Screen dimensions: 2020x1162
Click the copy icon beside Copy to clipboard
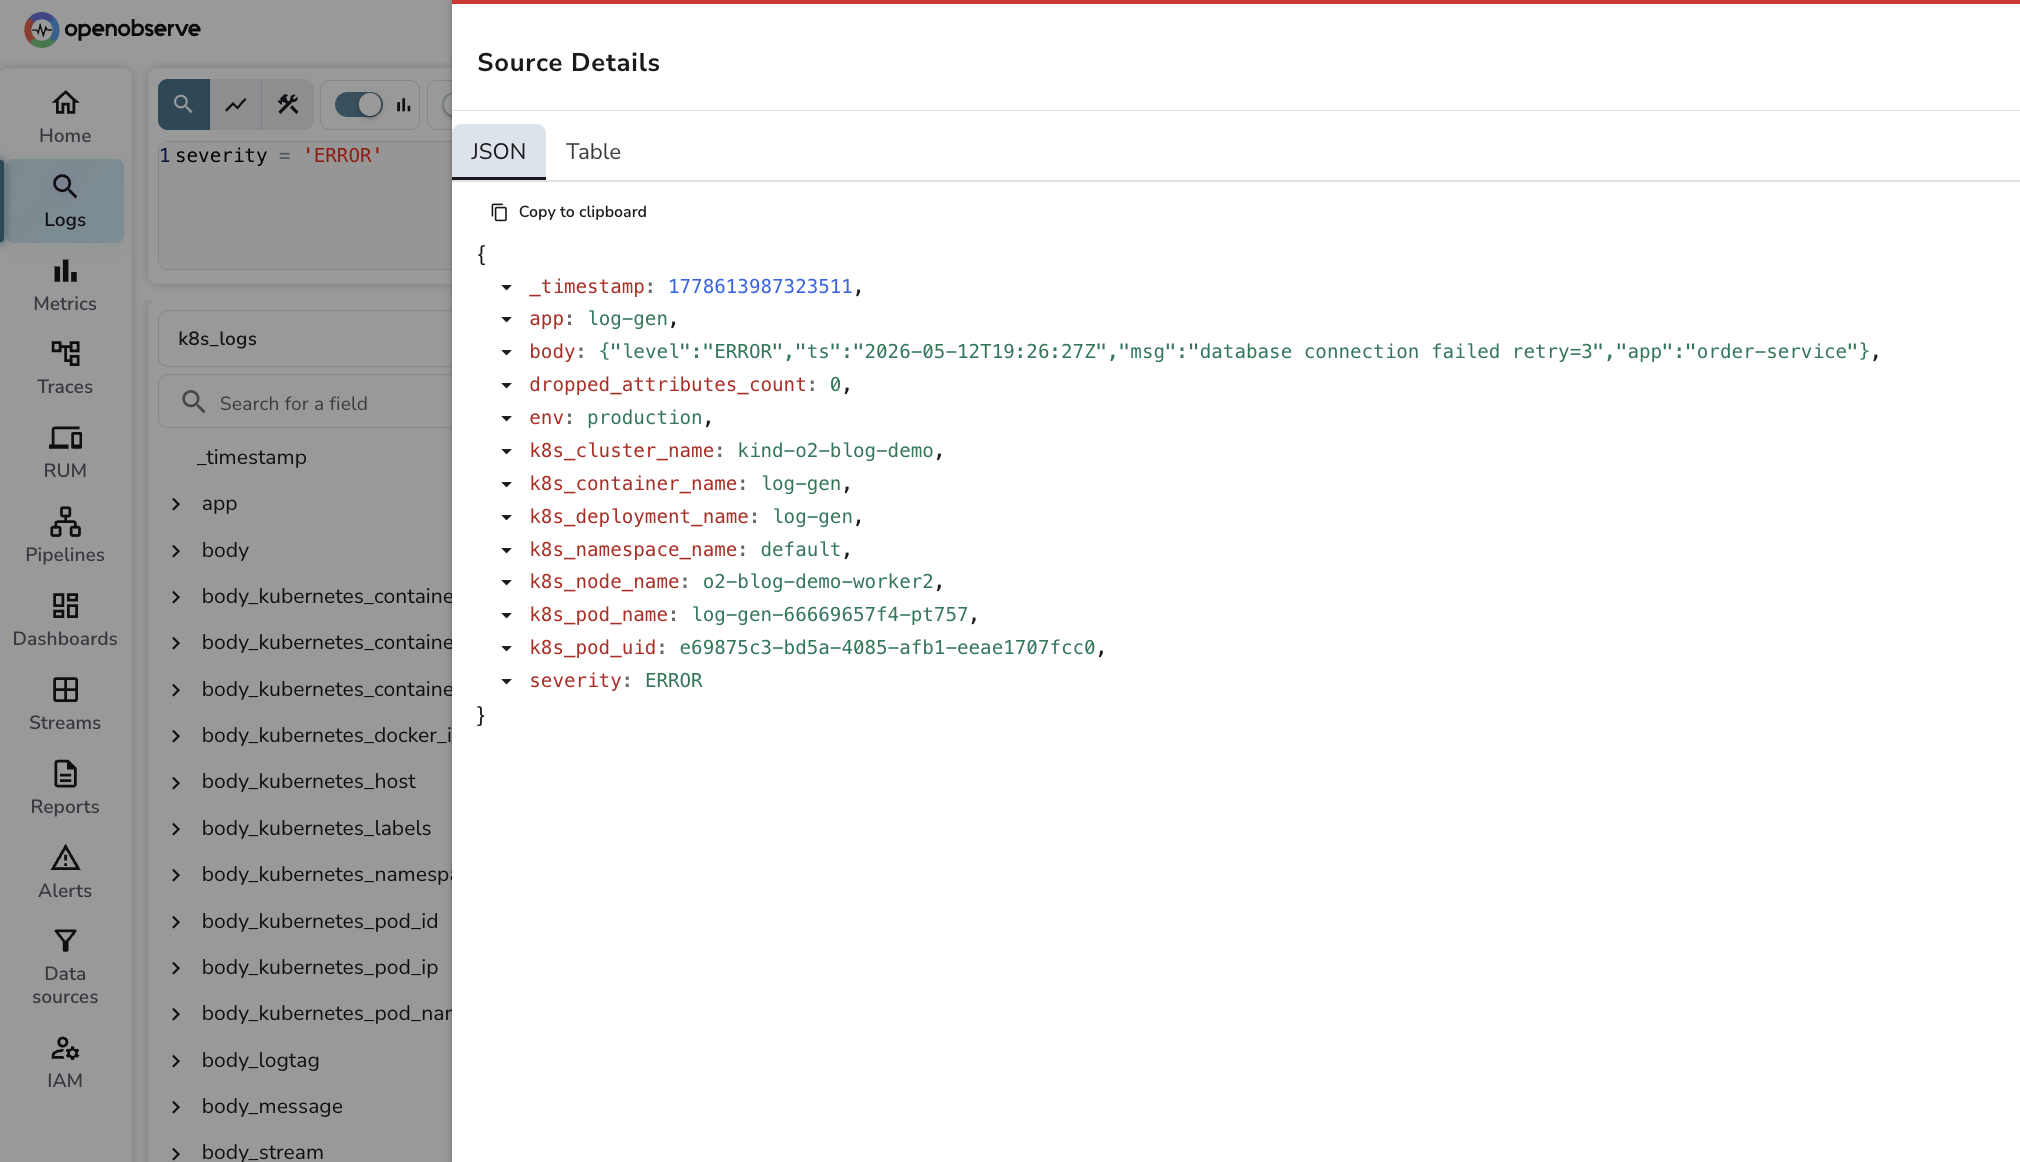point(499,212)
